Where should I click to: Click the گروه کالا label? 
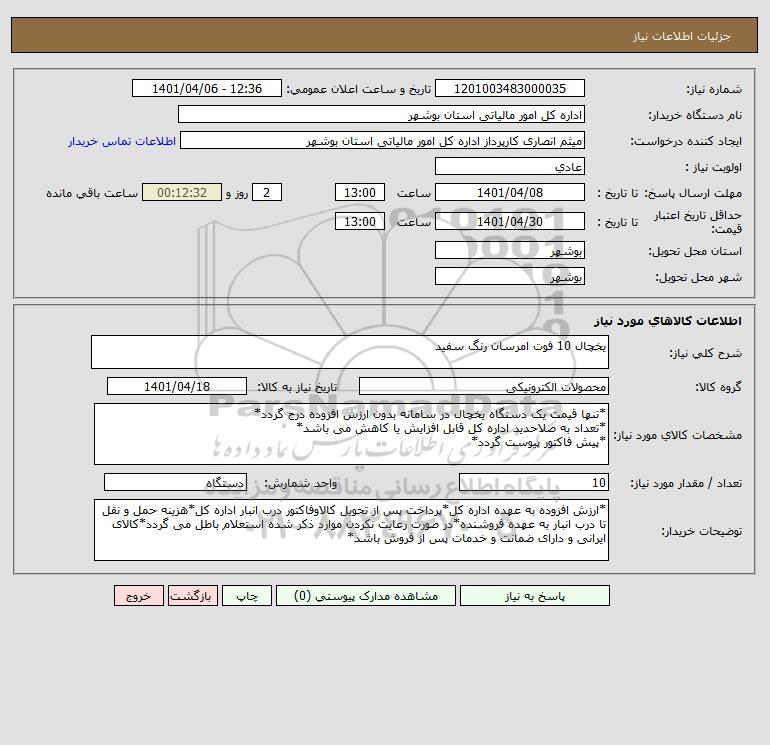click(718, 387)
